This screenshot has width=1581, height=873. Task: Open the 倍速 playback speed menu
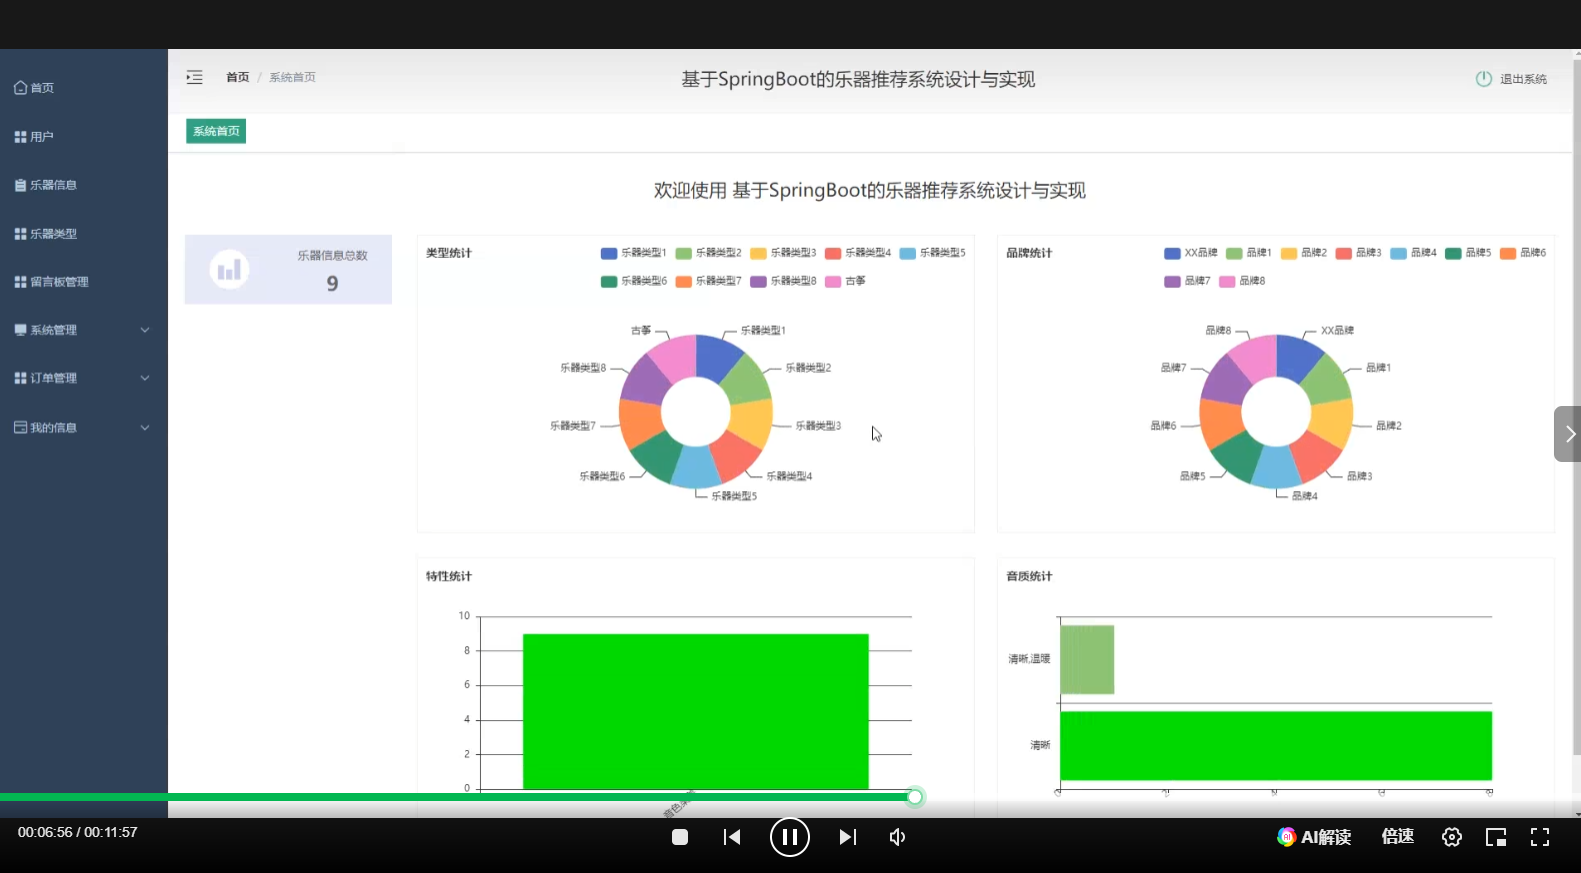[x=1397, y=837]
